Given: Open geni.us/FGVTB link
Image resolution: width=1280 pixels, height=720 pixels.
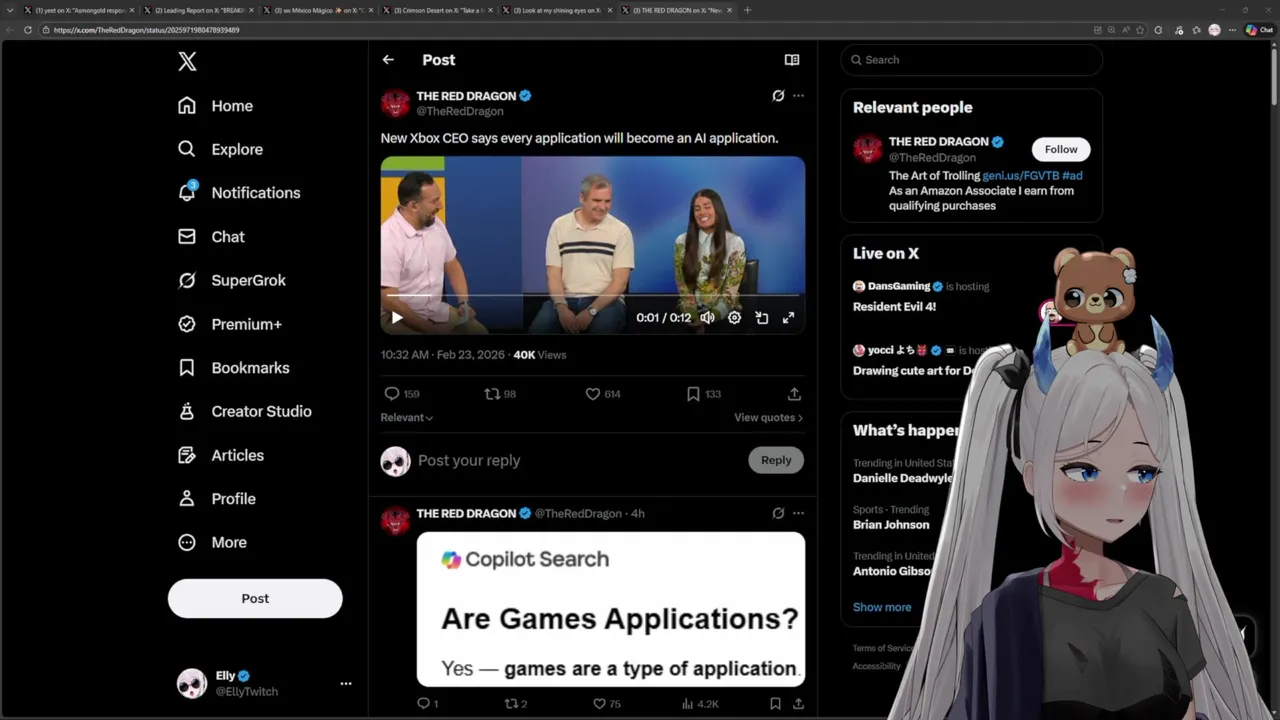Looking at the screenshot, I should point(1020,176).
